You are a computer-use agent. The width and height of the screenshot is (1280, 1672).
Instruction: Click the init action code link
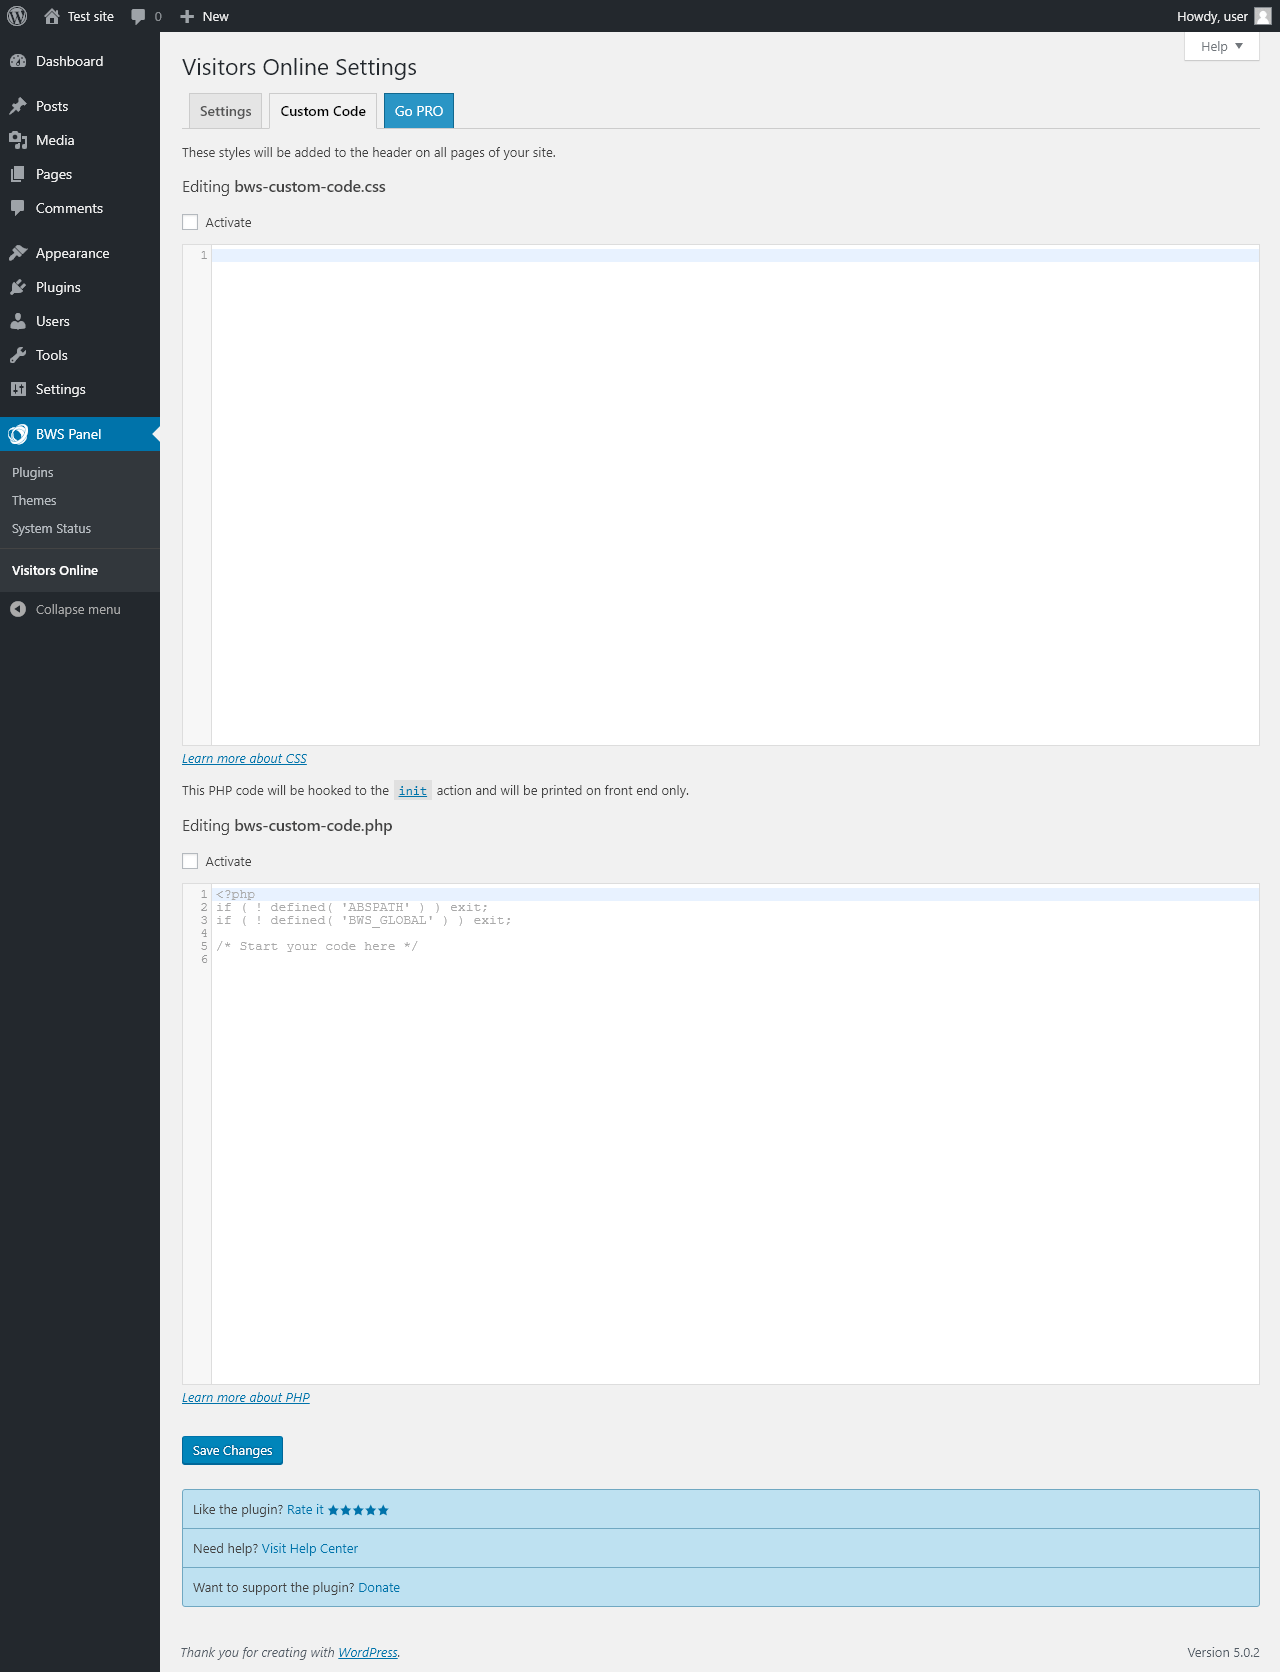tap(413, 791)
